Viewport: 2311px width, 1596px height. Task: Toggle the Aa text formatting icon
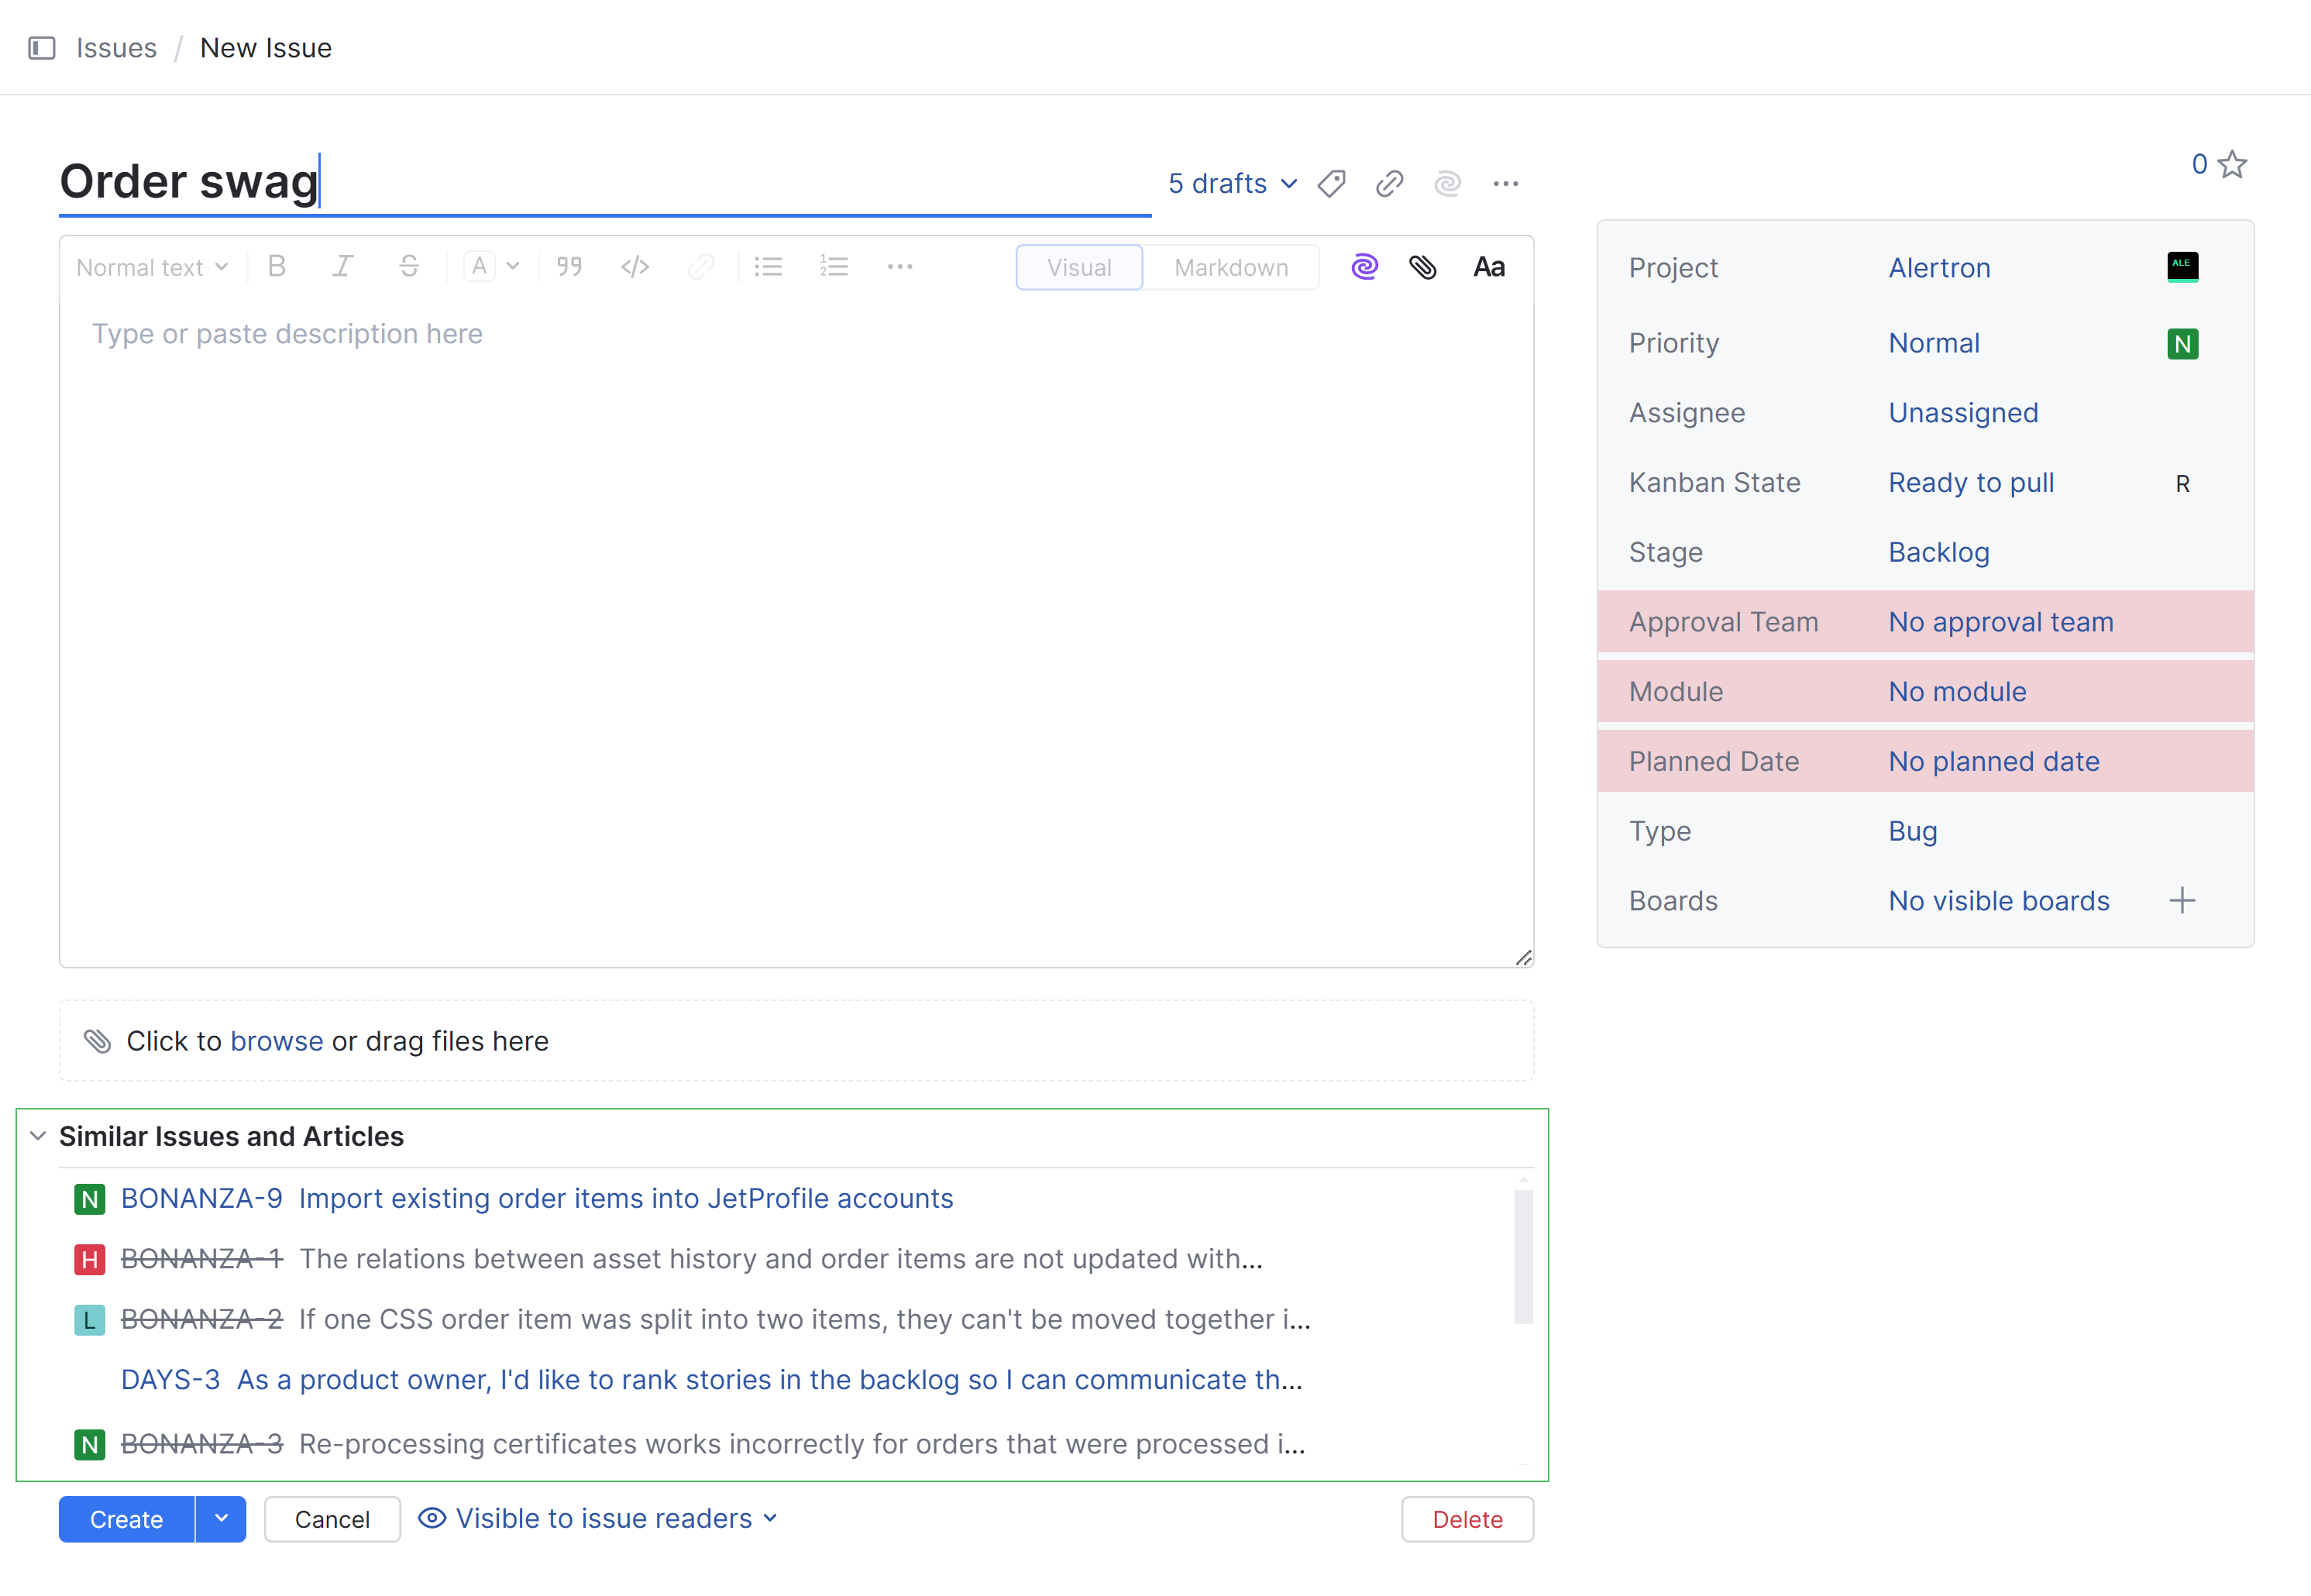click(1488, 267)
